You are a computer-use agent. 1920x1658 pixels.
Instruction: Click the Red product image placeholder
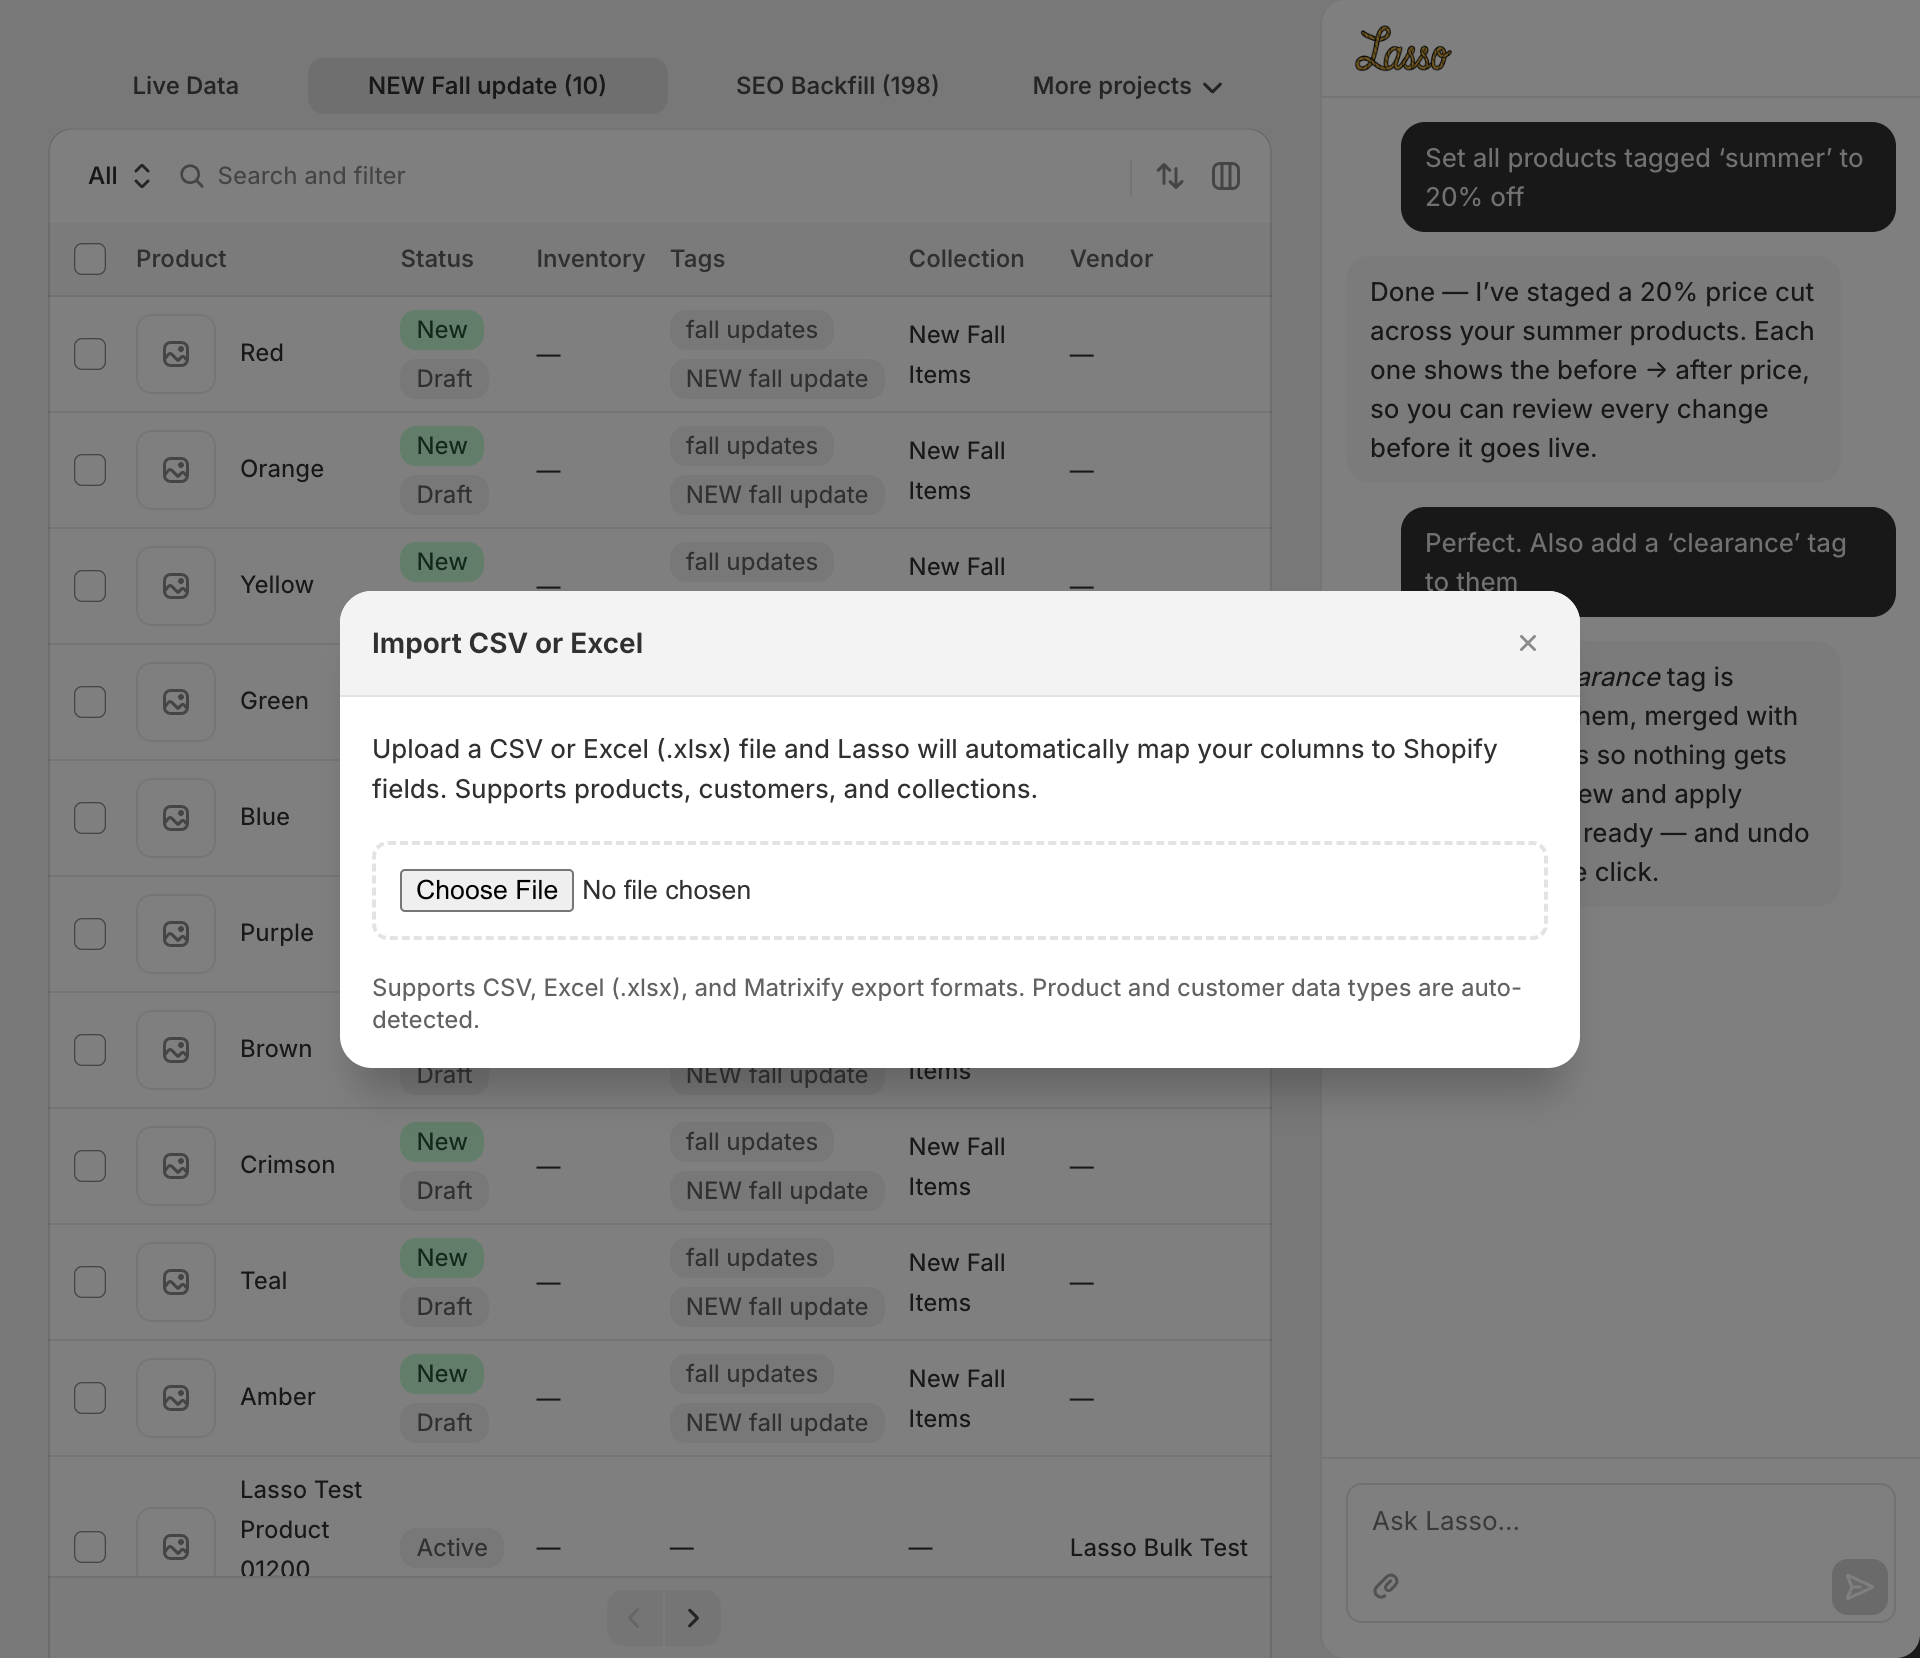[x=176, y=354]
